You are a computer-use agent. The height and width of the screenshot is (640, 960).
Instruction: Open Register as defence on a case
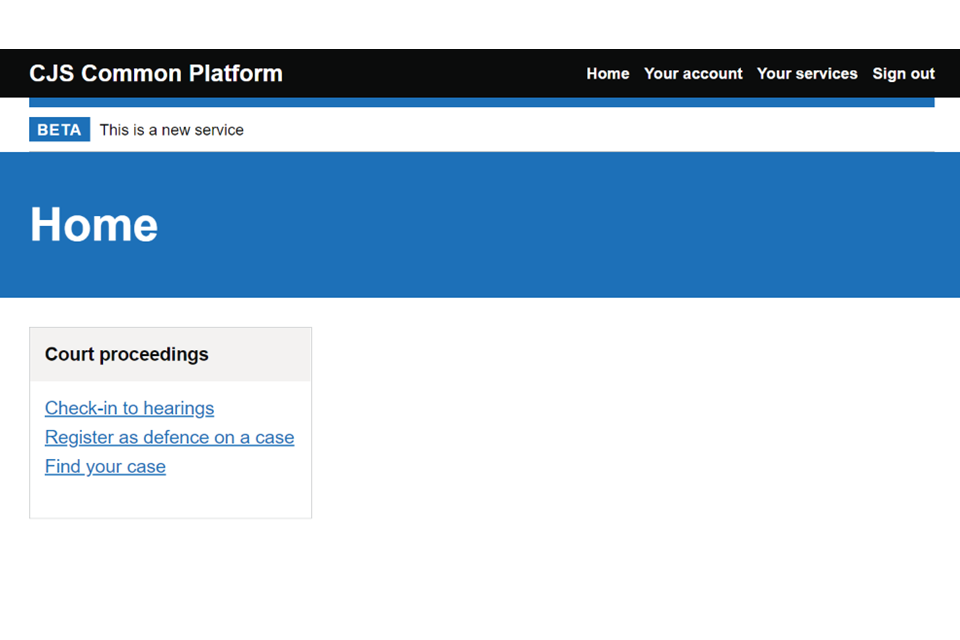tap(169, 438)
